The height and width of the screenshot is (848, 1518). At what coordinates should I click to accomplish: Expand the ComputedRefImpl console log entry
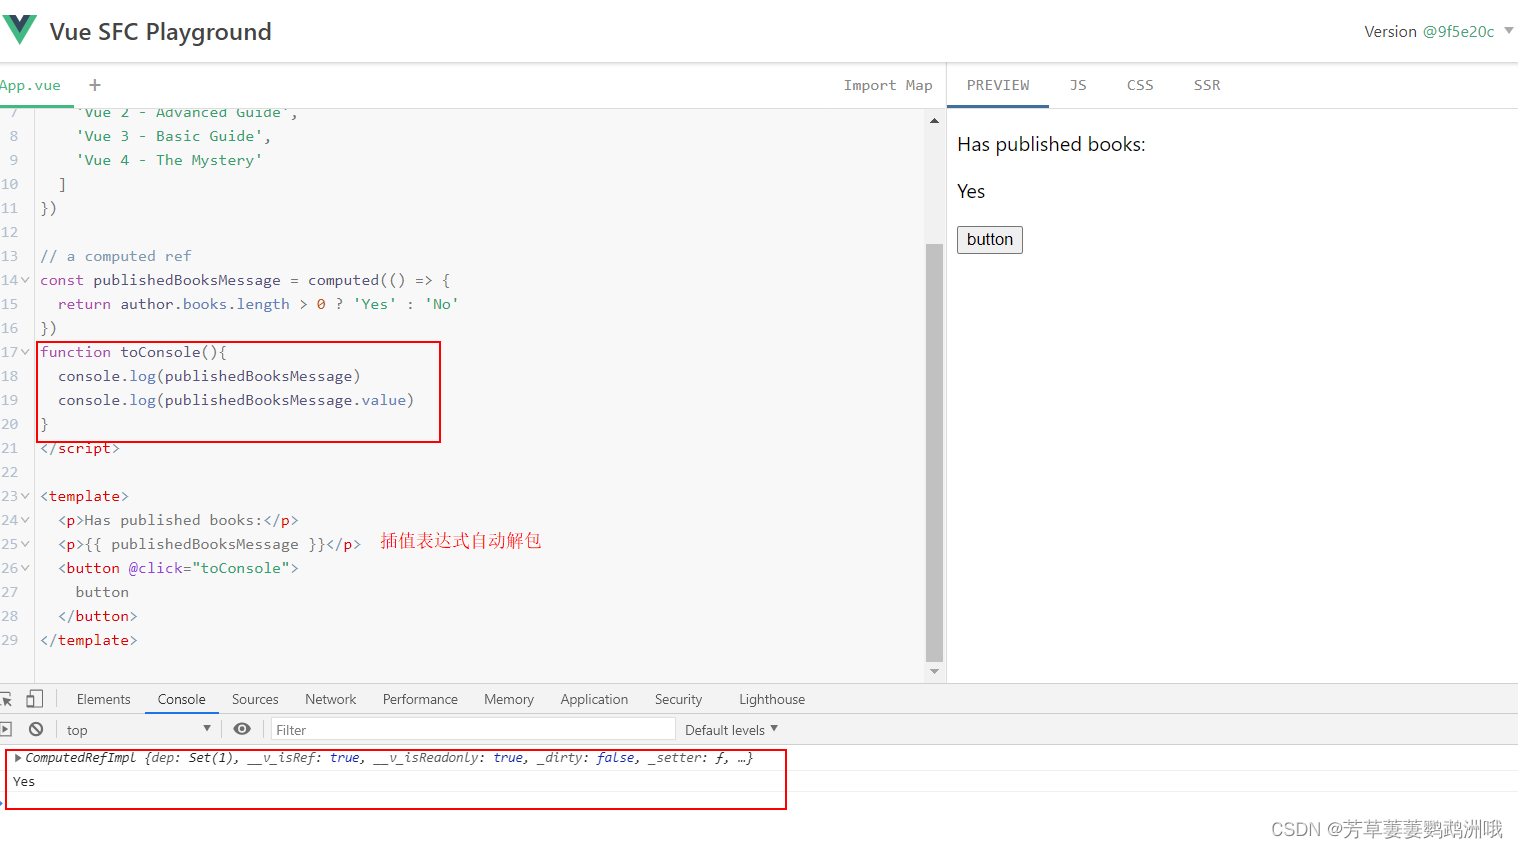(x=17, y=757)
